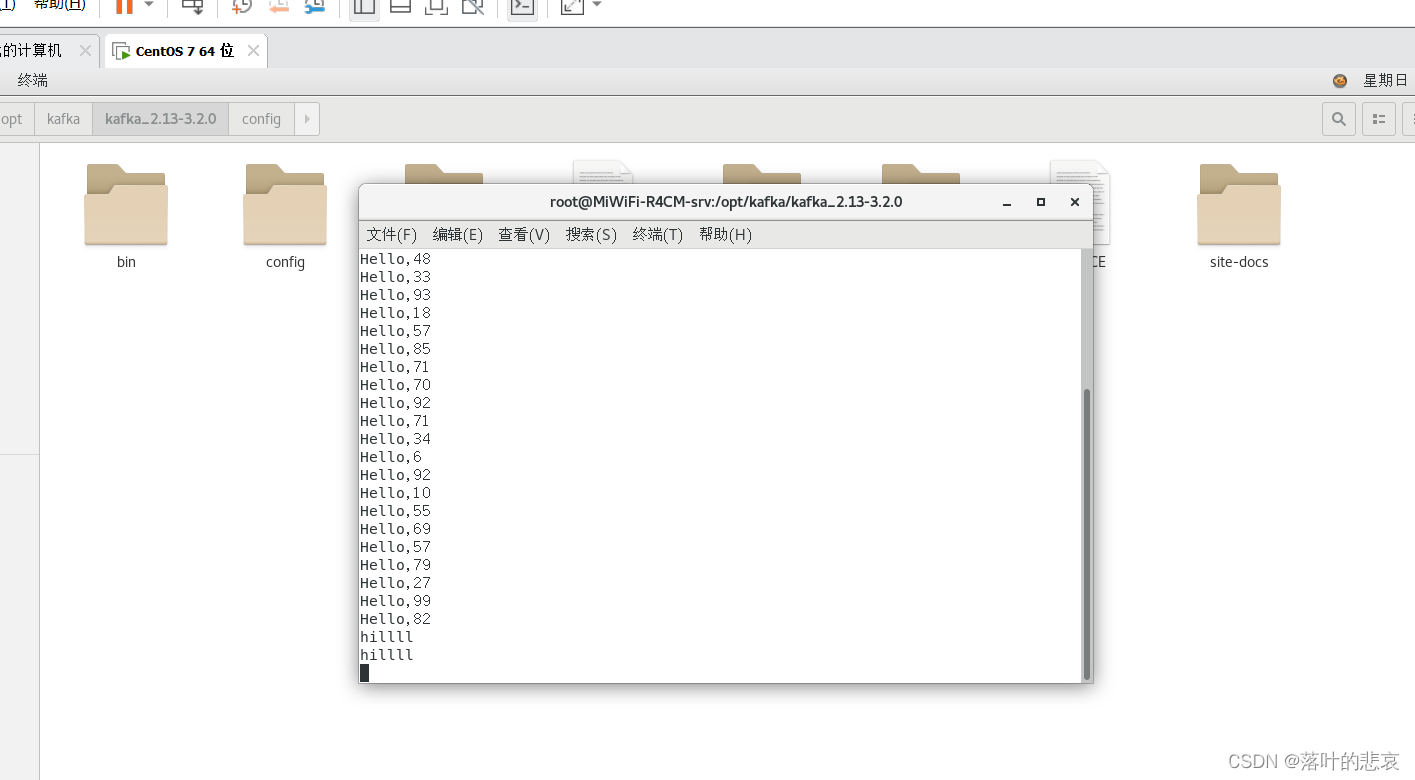Click the take snapshot icon
The image size is (1415, 780).
241,6
